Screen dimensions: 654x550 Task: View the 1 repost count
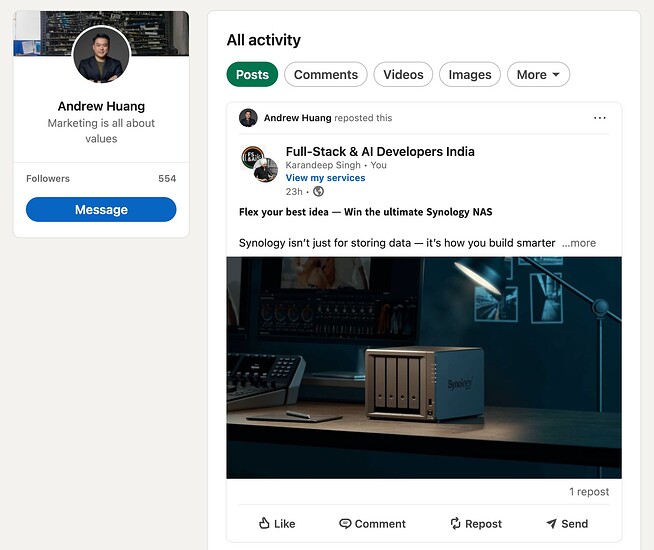point(589,492)
